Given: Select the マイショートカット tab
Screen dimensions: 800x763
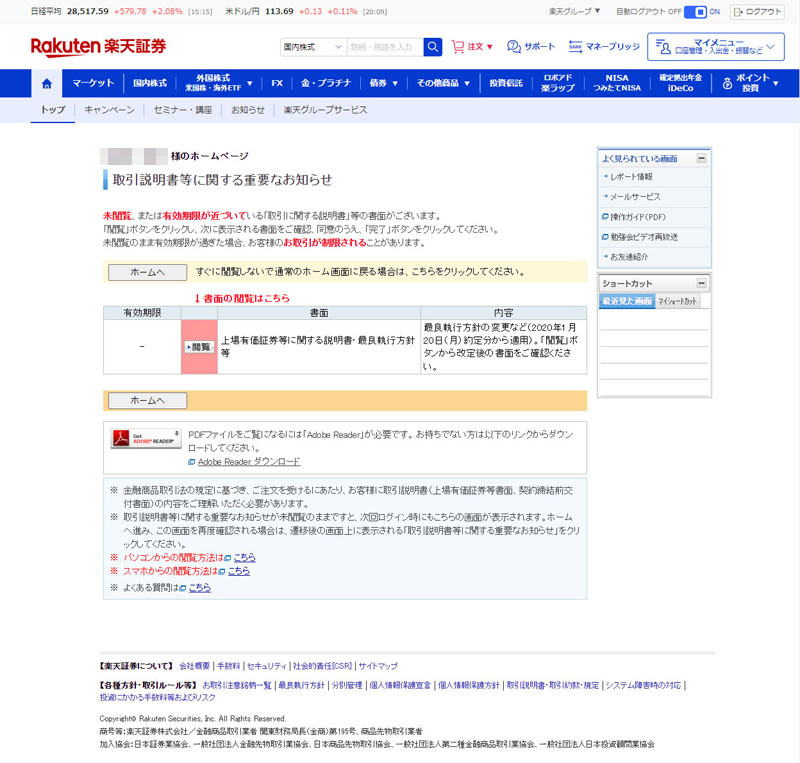Looking at the screenshot, I should point(679,301).
